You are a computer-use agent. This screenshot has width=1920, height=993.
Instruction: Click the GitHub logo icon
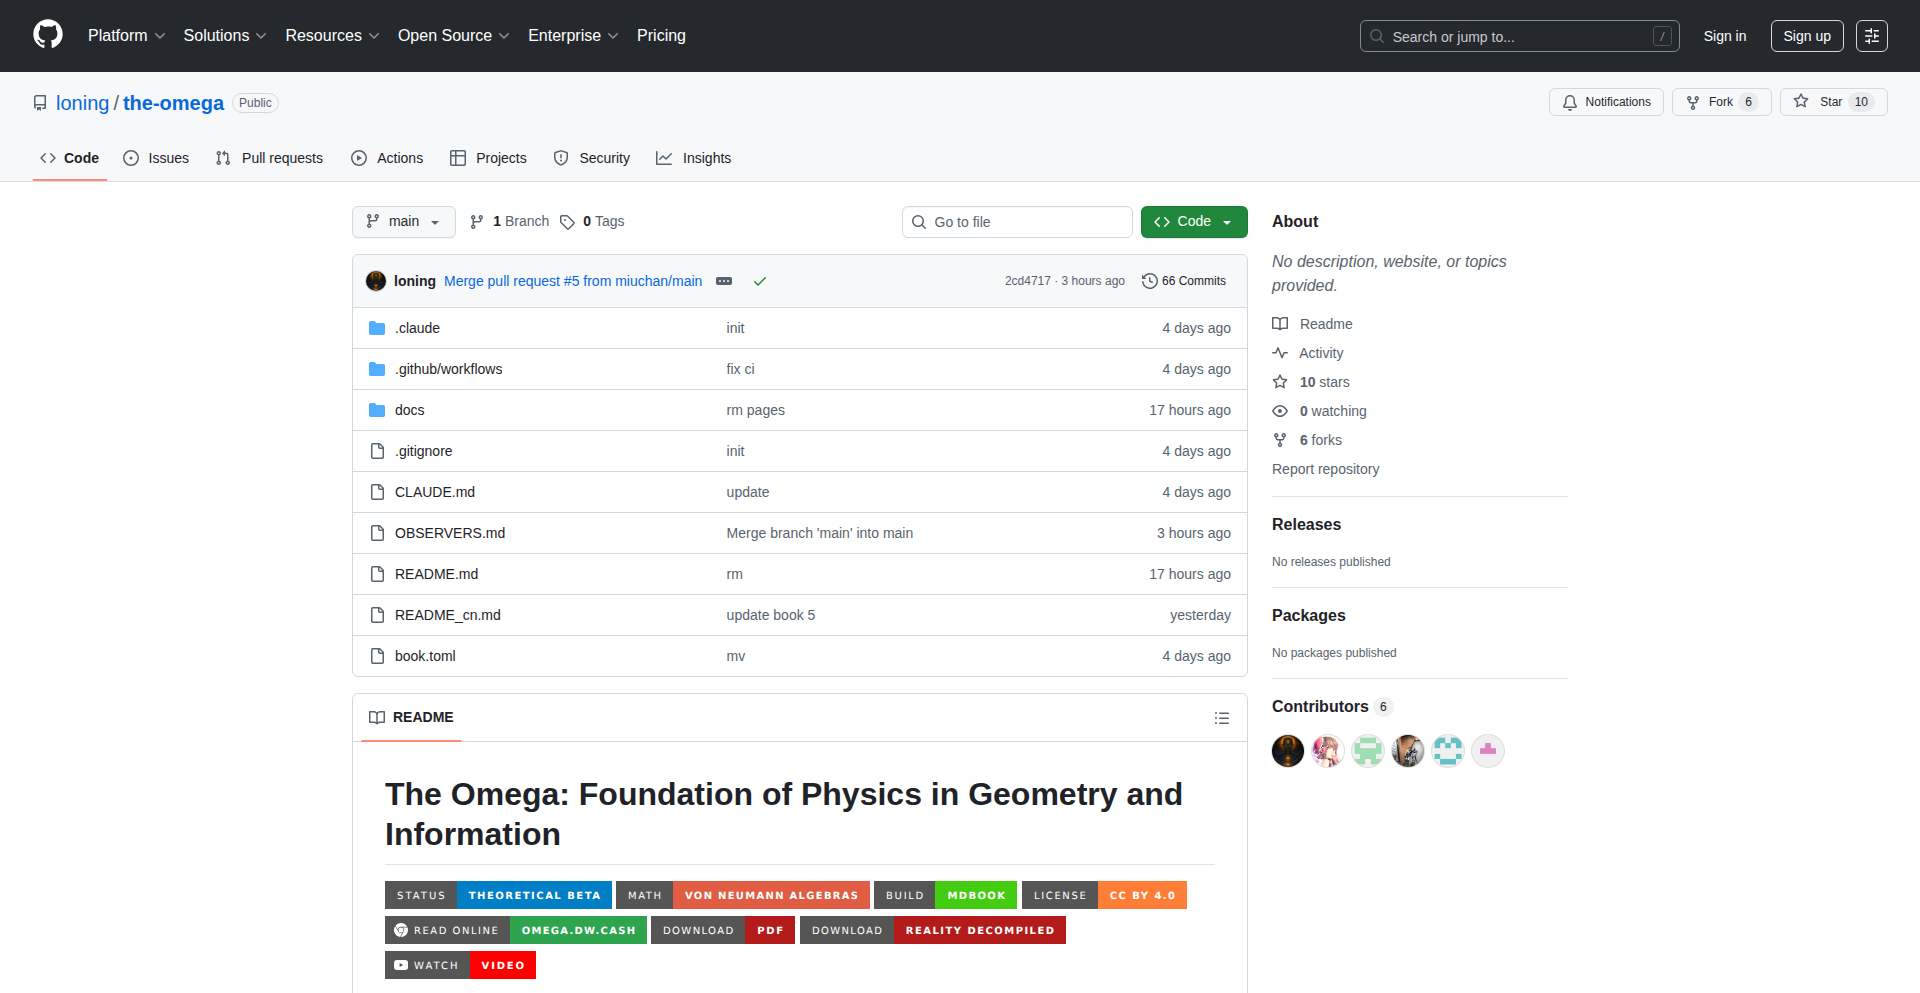click(x=48, y=35)
